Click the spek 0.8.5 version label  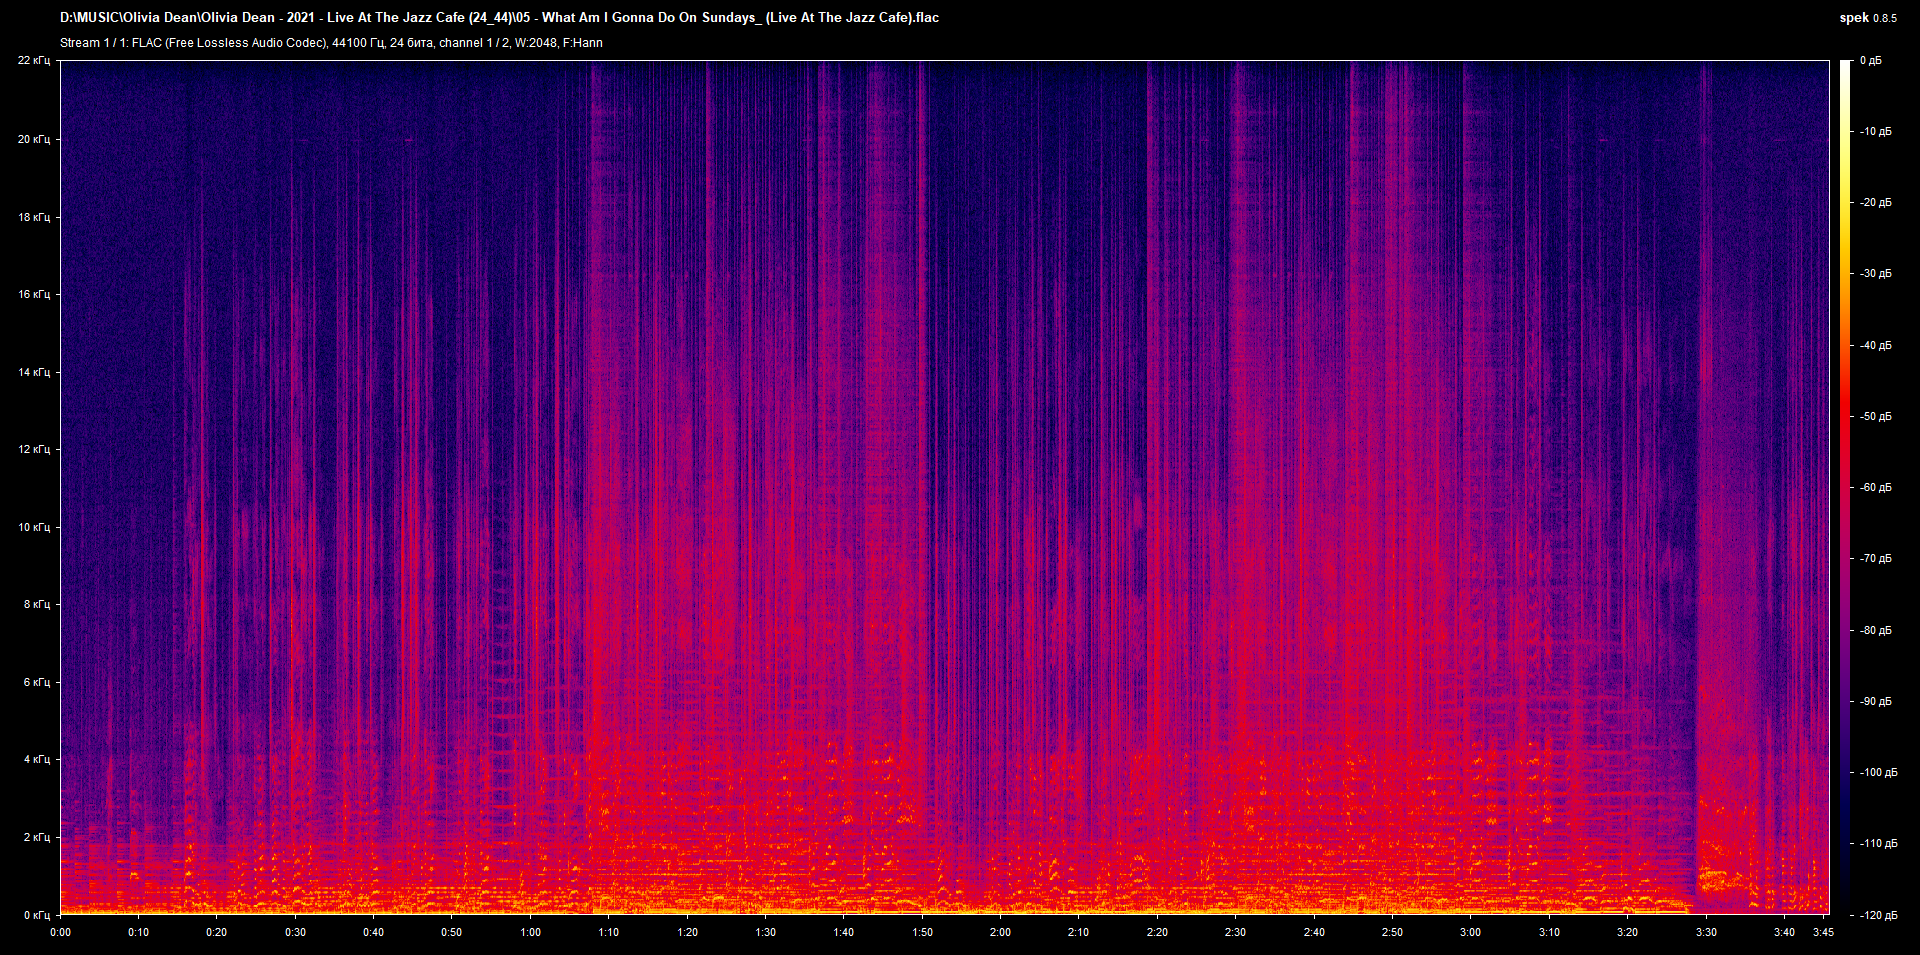coord(1868,17)
